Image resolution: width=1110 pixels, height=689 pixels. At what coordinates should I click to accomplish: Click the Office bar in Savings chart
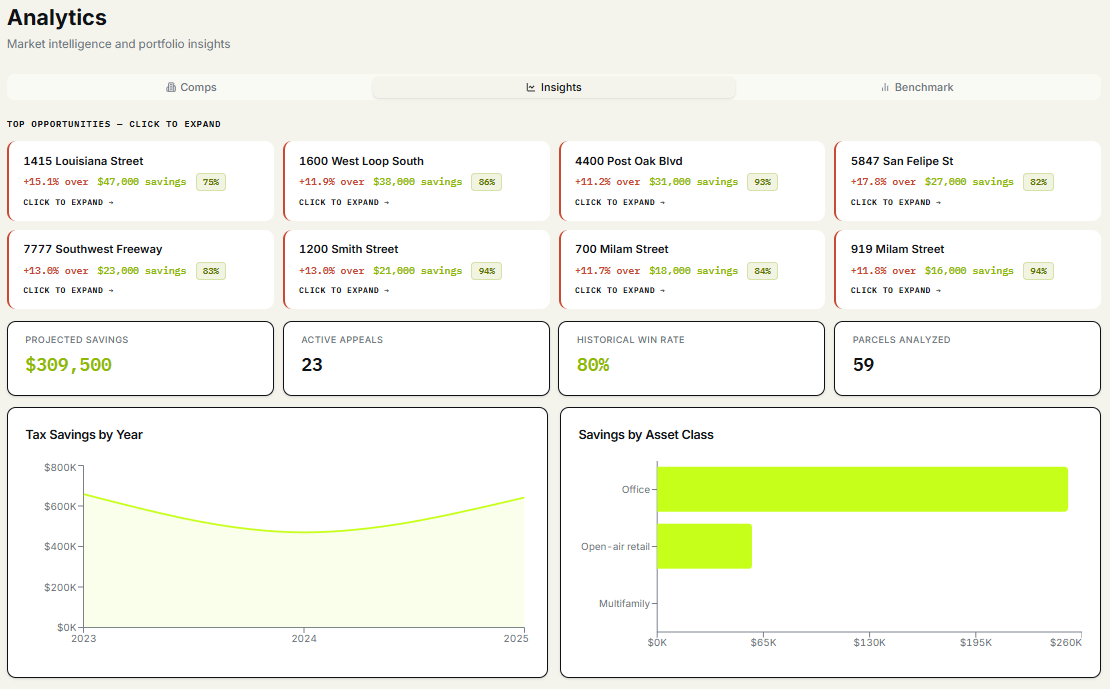click(862, 489)
